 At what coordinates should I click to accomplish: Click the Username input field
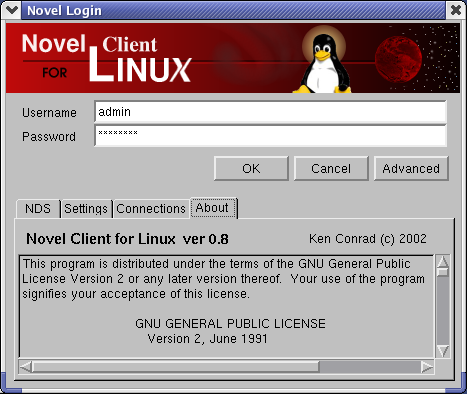click(270, 112)
